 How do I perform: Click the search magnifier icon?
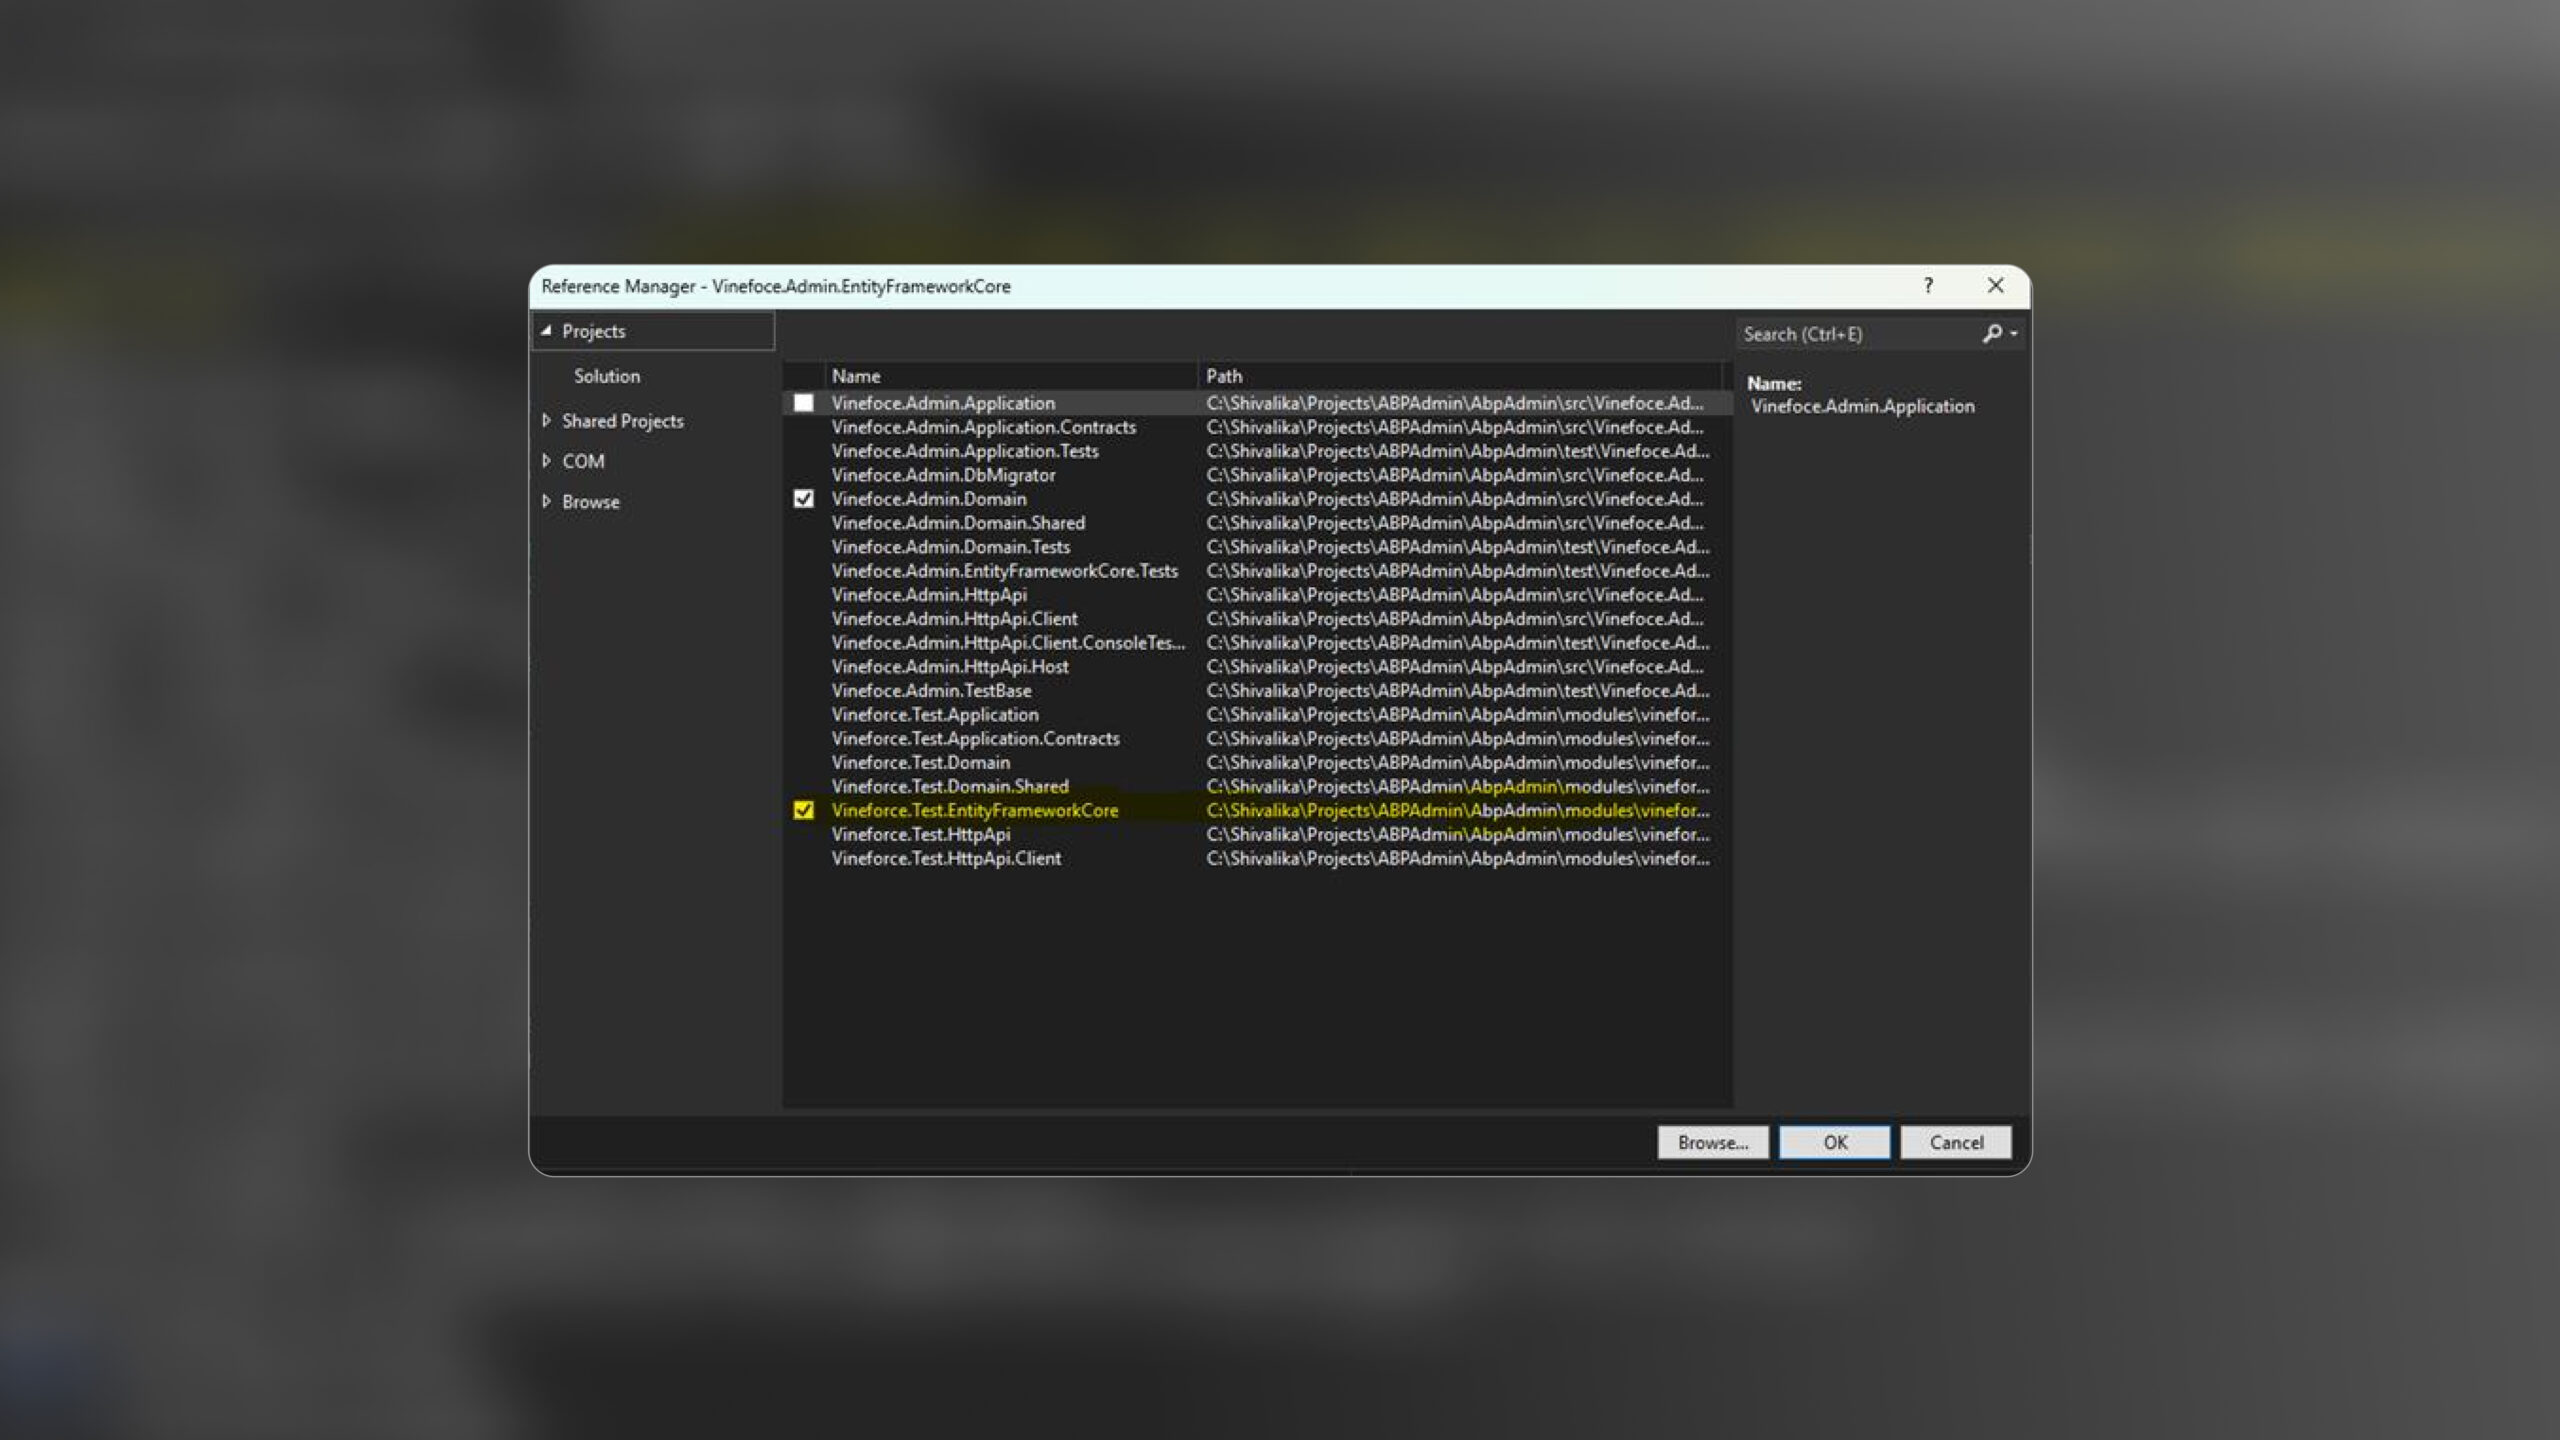coord(1992,334)
